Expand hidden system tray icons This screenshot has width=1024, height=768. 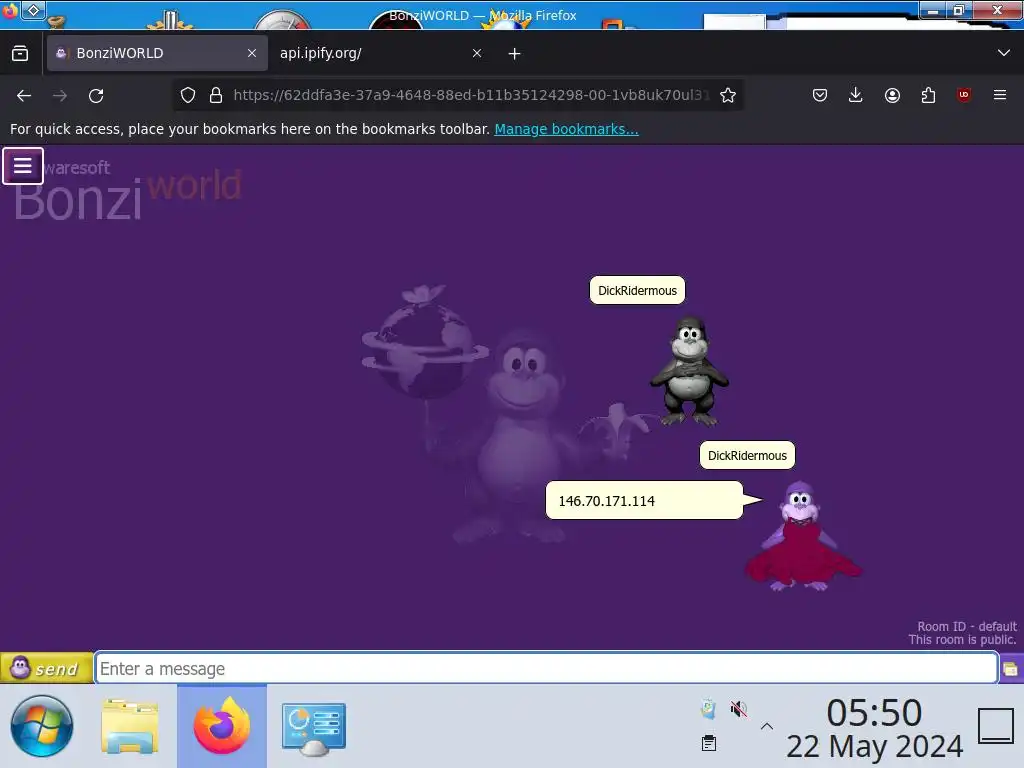[767, 726]
